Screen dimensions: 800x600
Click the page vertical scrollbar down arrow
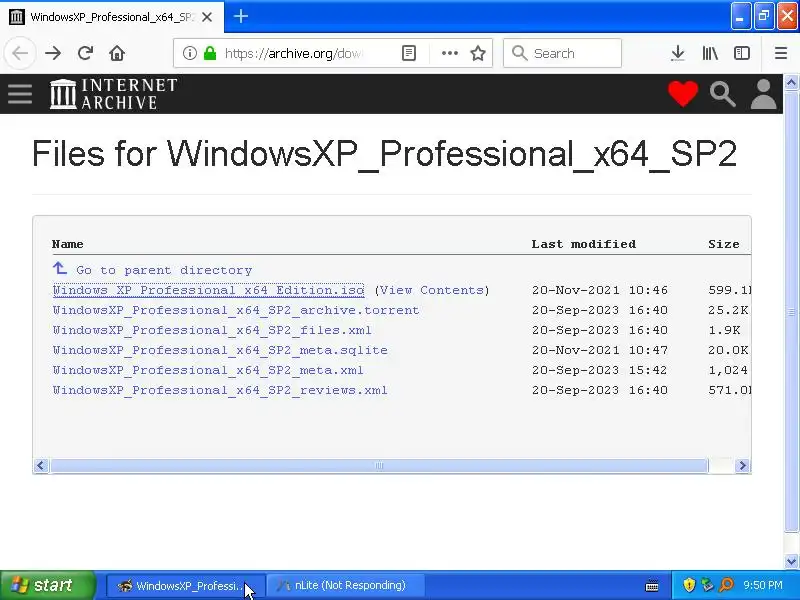tap(791, 562)
